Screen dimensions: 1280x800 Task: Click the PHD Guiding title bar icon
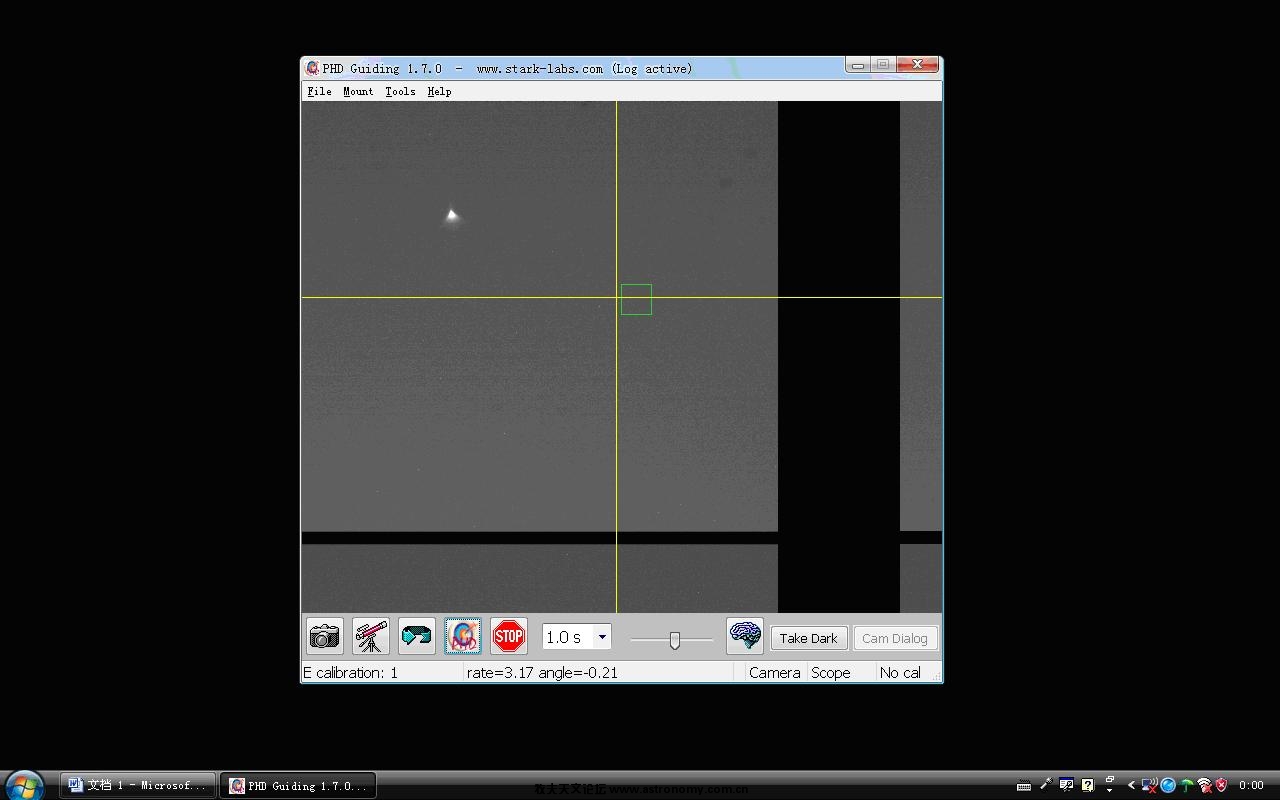[313, 68]
